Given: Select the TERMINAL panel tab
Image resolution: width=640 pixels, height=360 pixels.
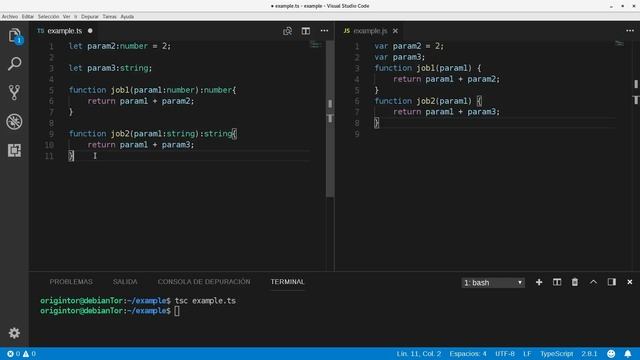Looking at the screenshot, I should coord(287,282).
